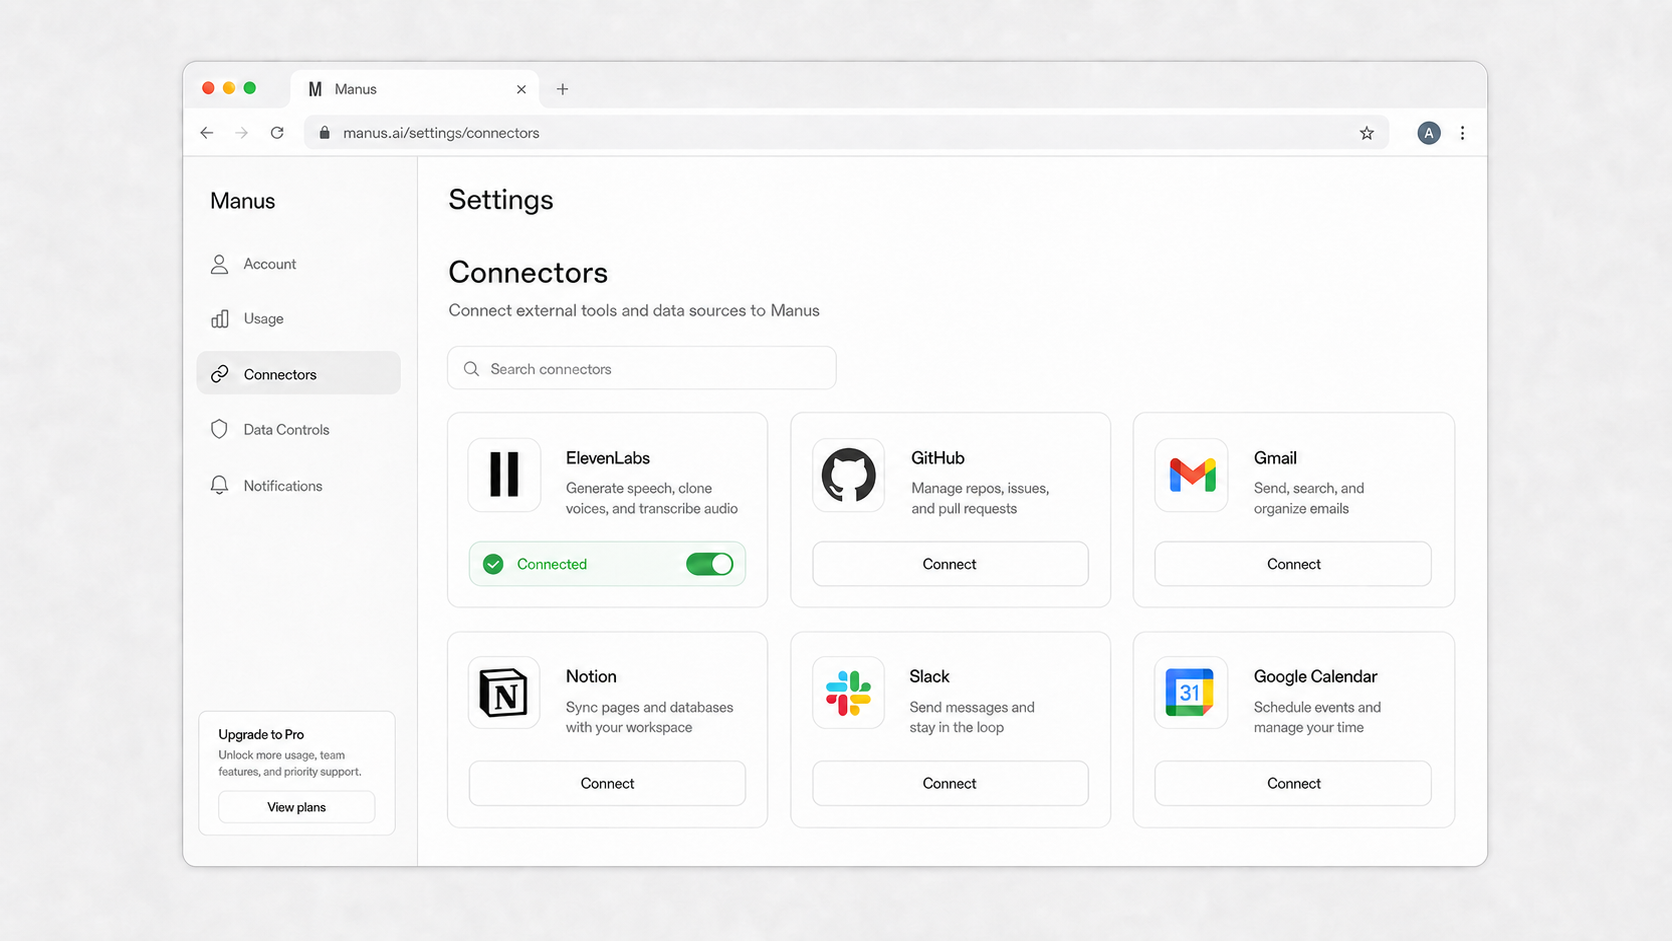Click the Slack logo icon
The image size is (1672, 941).
(x=848, y=693)
